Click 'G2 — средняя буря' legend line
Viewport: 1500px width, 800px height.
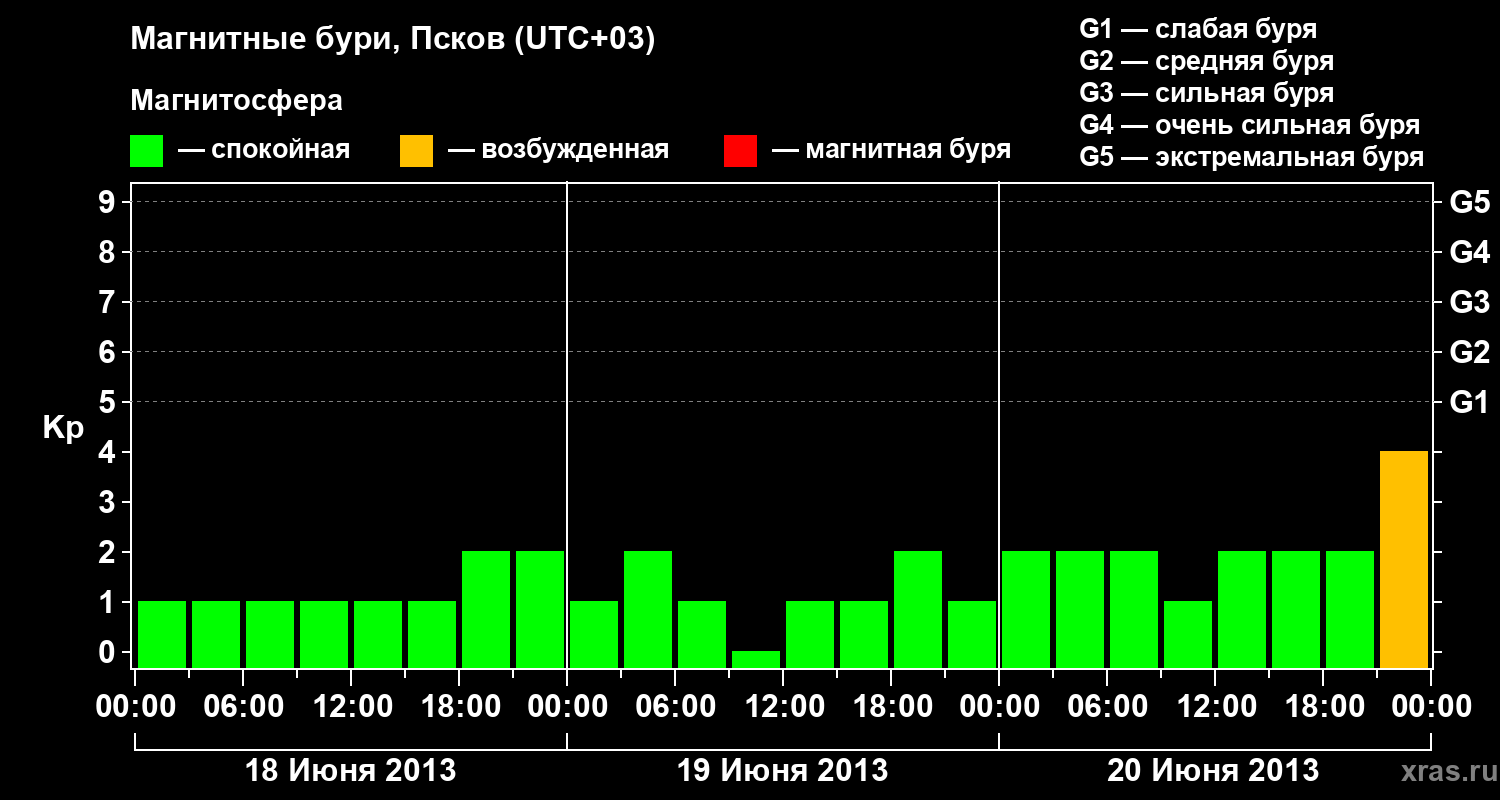click(1207, 61)
